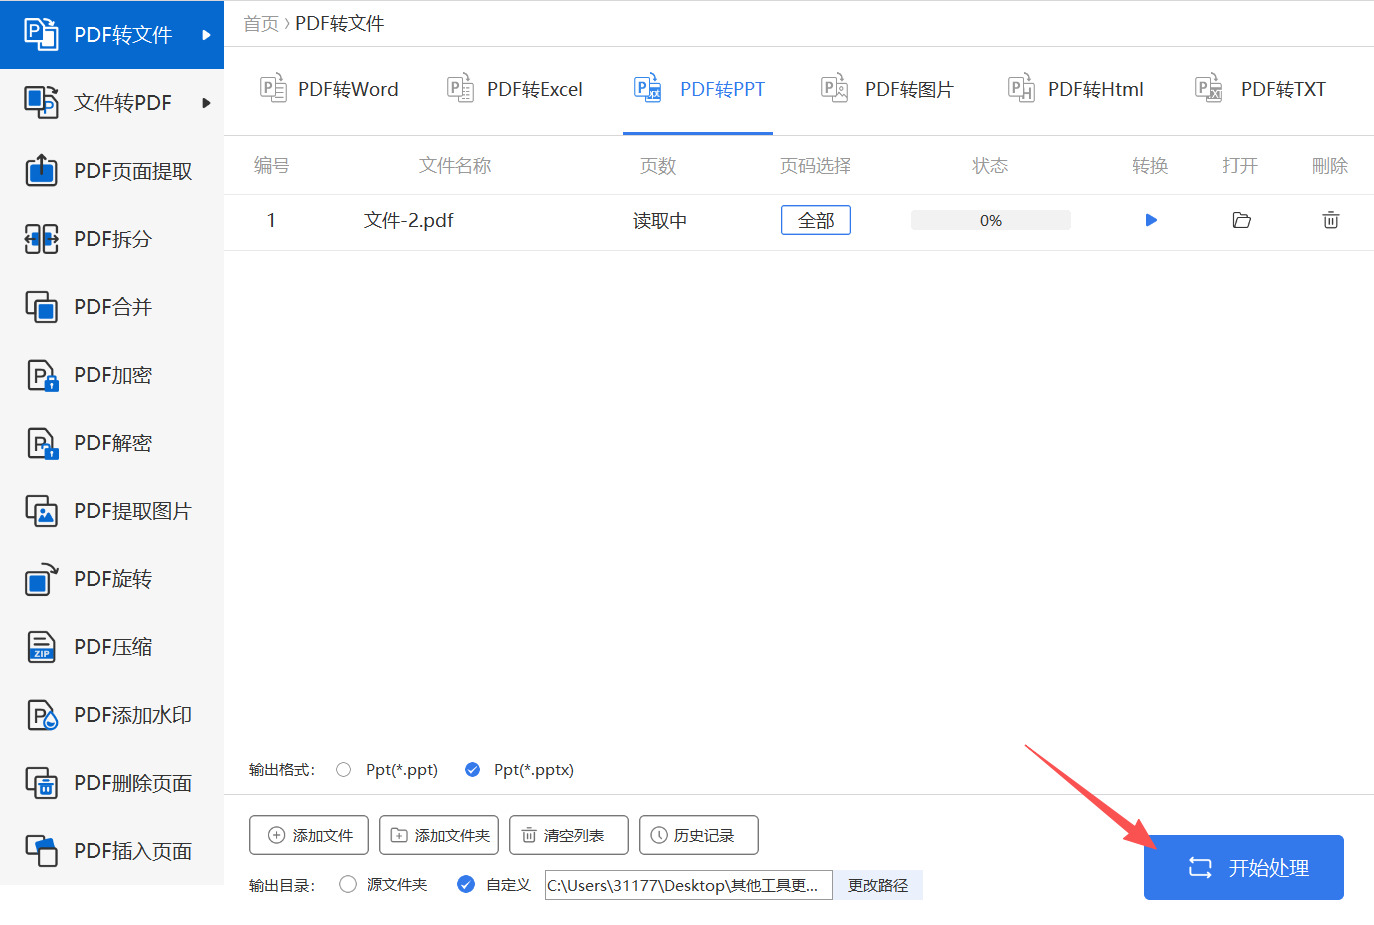Click the 读取中 page count cell
This screenshot has height=925, width=1374.
(x=660, y=221)
